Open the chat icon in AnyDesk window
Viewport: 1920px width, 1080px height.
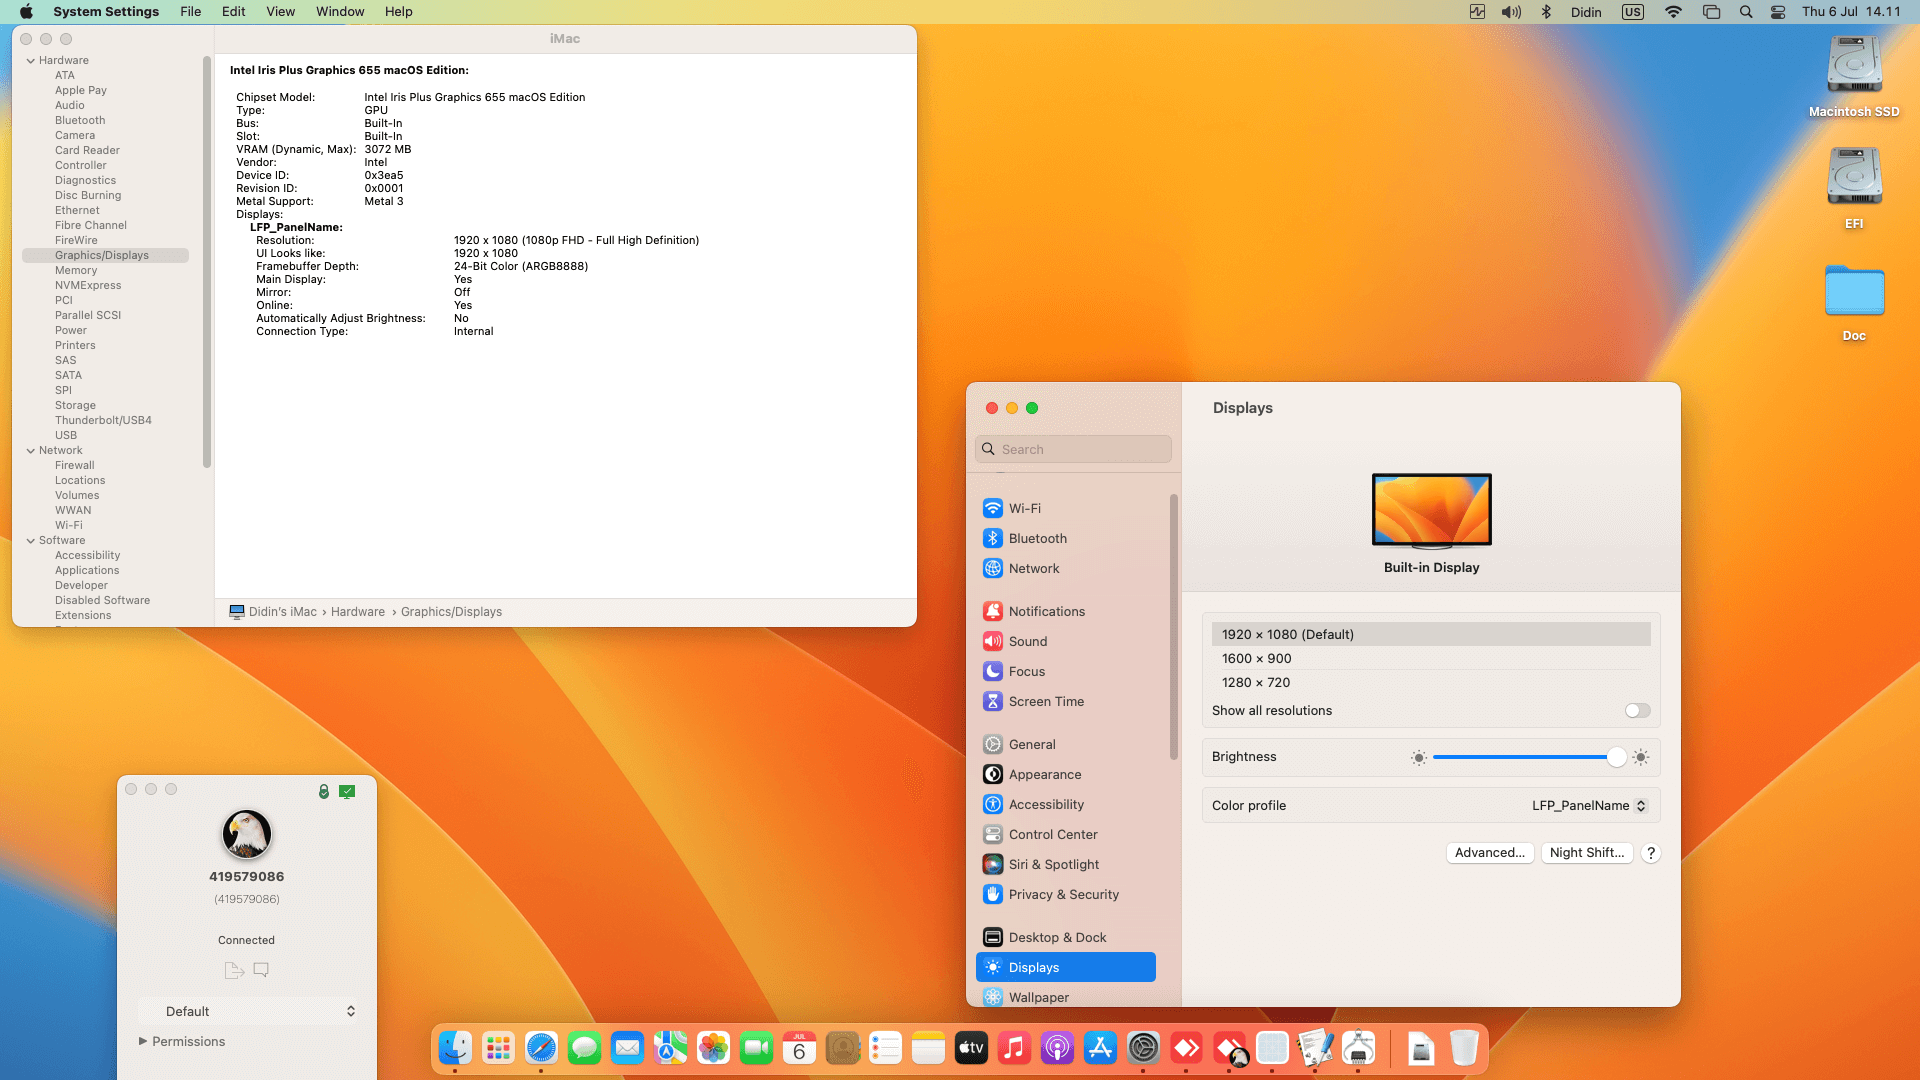point(261,970)
